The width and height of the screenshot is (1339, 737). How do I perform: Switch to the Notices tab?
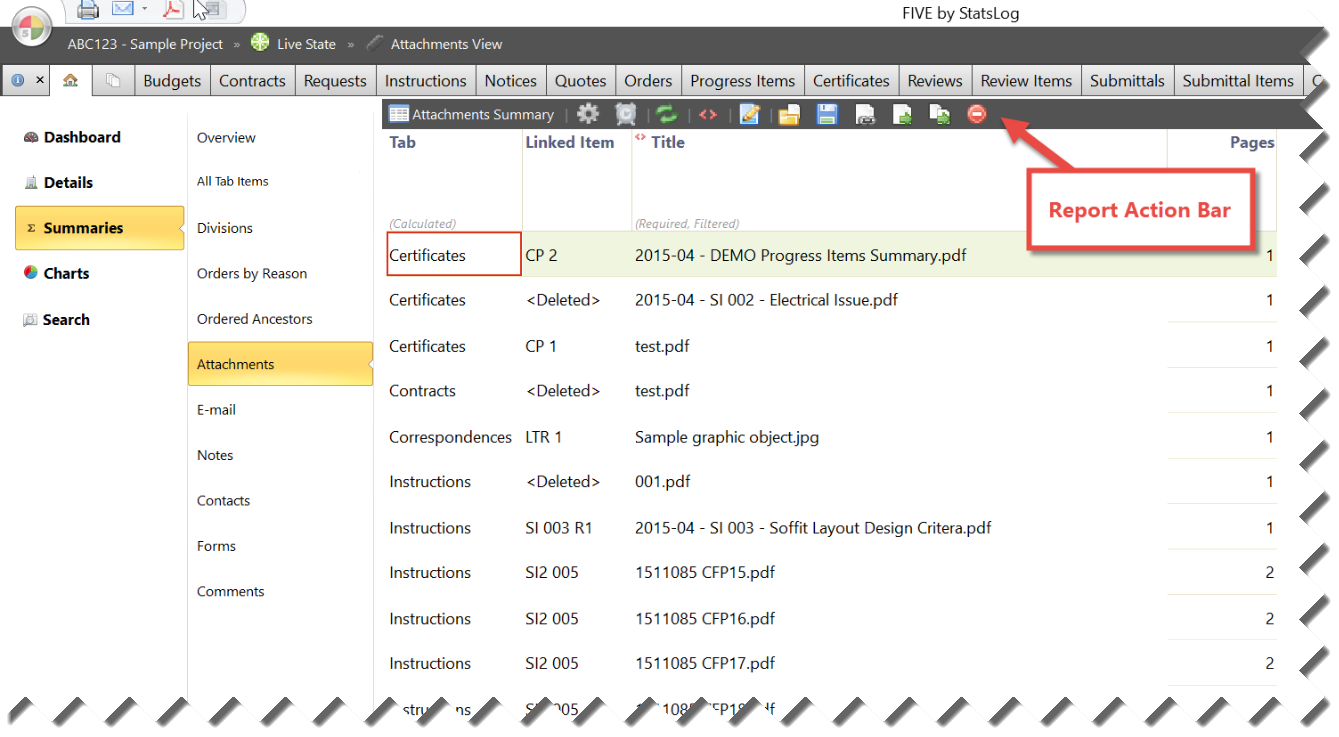click(511, 81)
